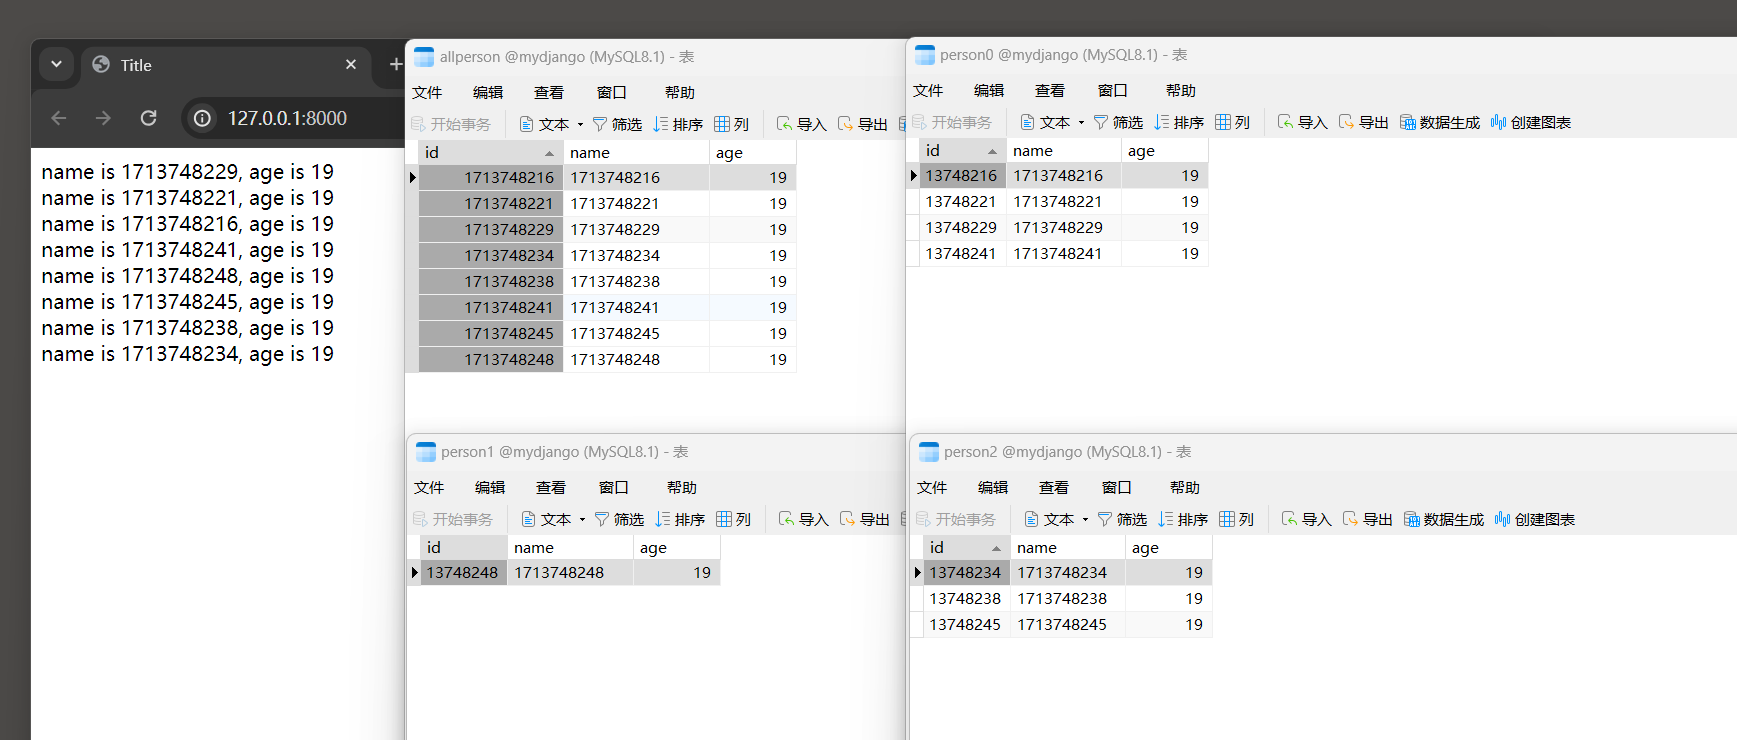
Task: Open 帮助 menu in person2 window
Action: 1185,487
